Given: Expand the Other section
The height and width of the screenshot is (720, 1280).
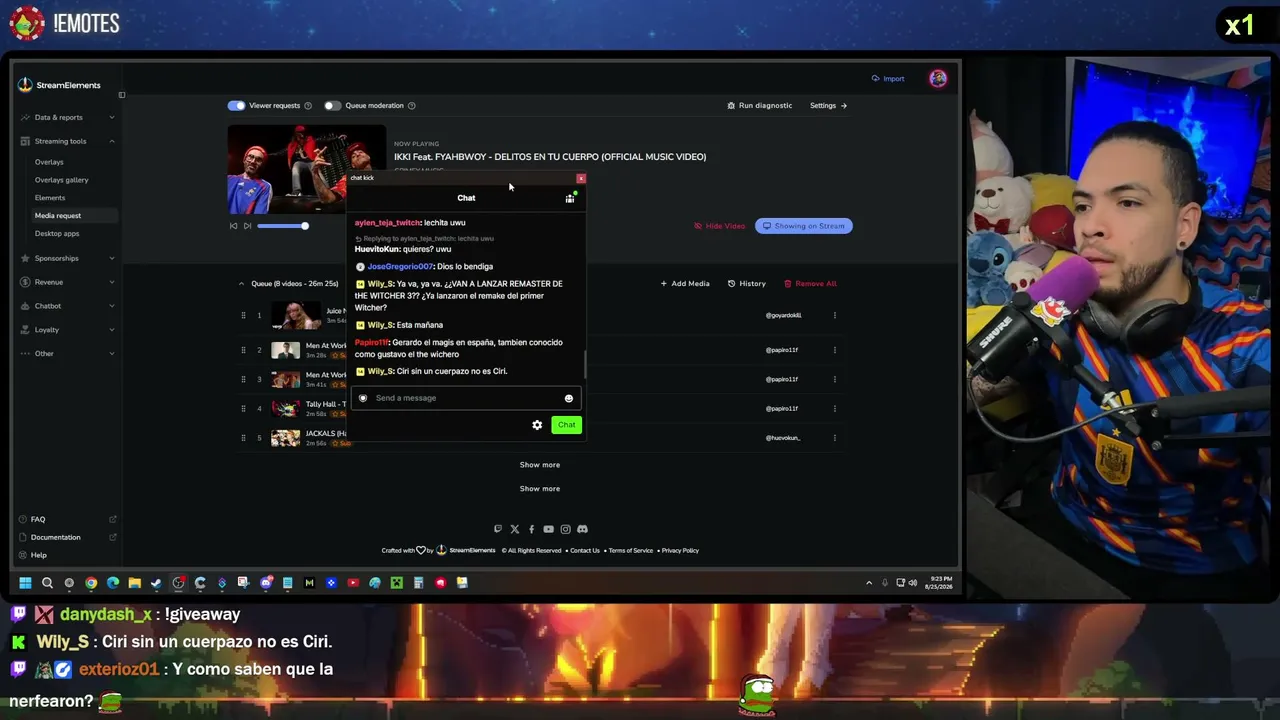Looking at the screenshot, I should [x=67, y=354].
